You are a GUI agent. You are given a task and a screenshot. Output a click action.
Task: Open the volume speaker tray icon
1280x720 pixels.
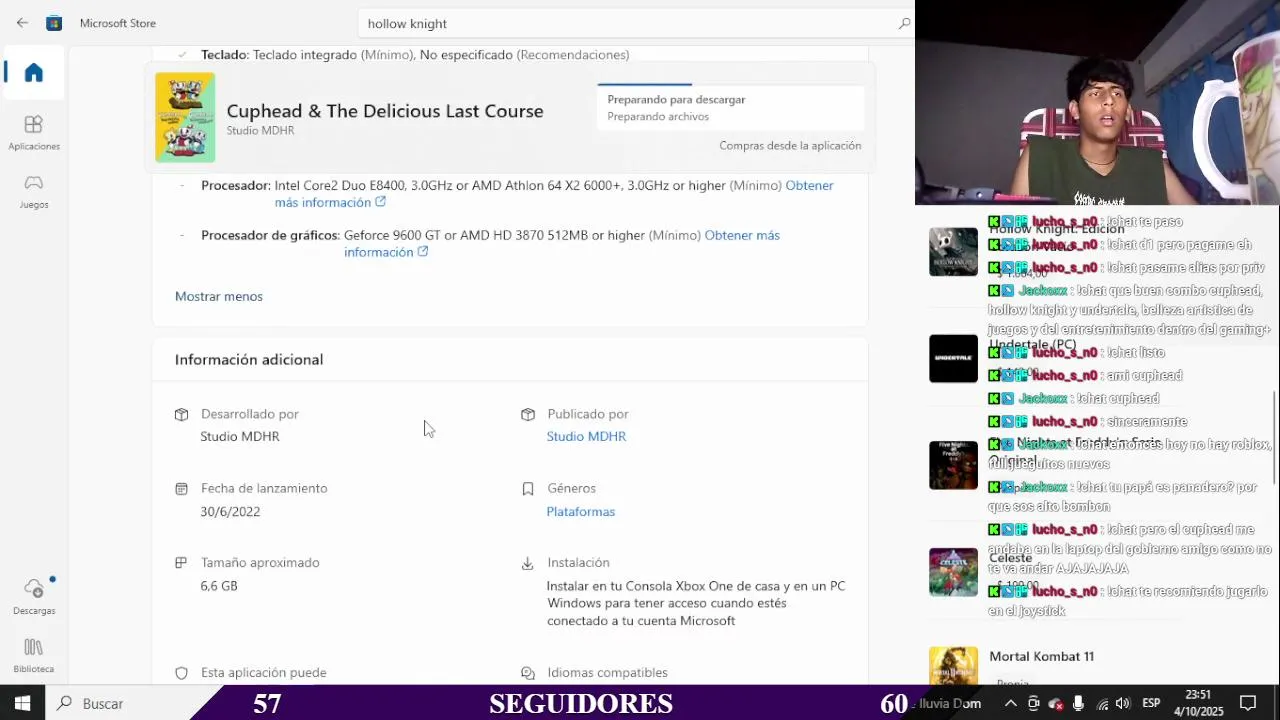click(x=1123, y=703)
